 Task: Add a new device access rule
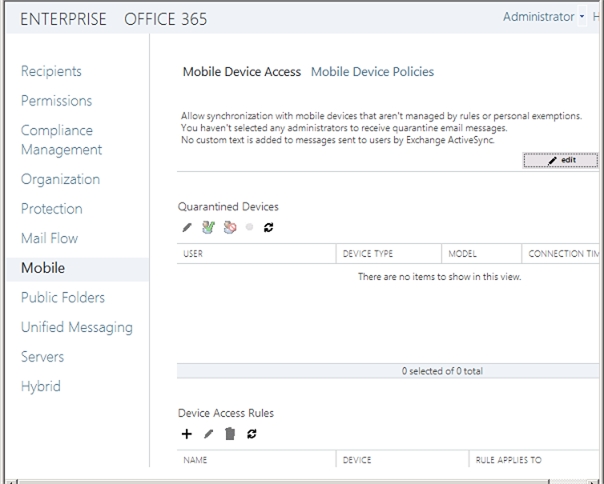pos(187,434)
